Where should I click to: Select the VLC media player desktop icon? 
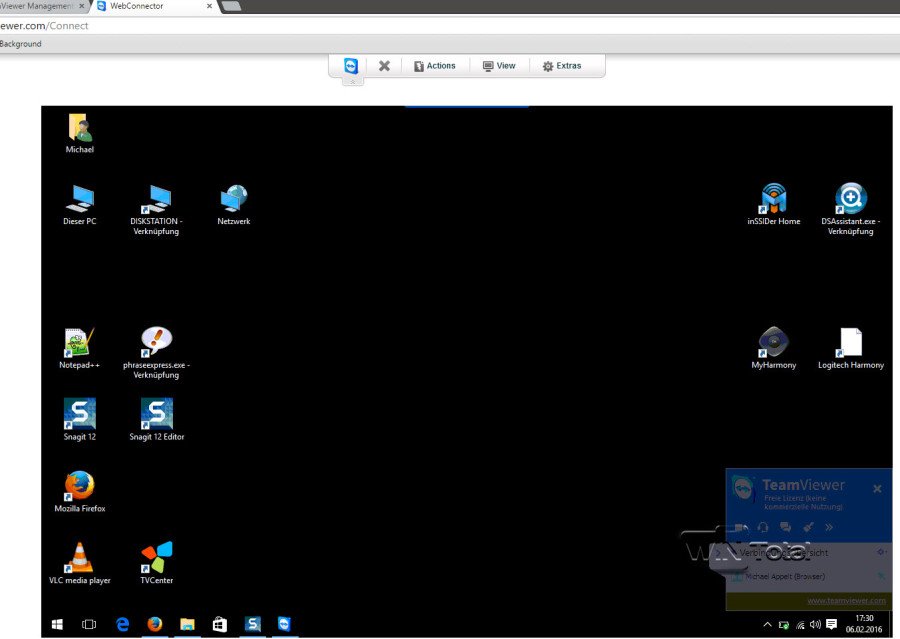[x=79, y=558]
